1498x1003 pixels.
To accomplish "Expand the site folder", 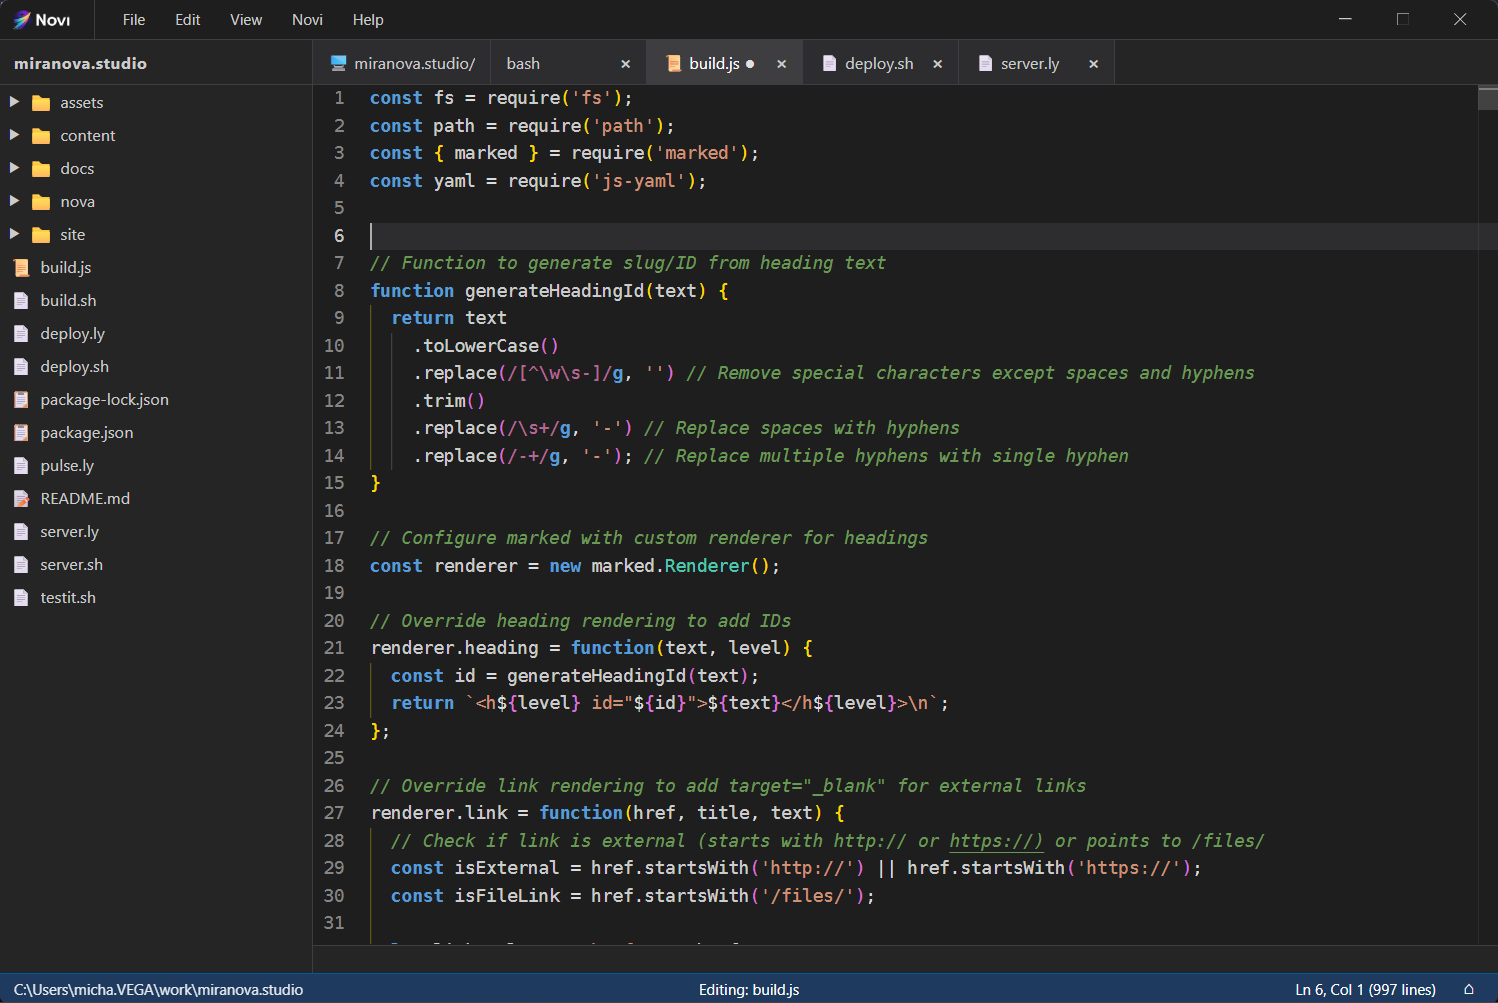I will [14, 234].
